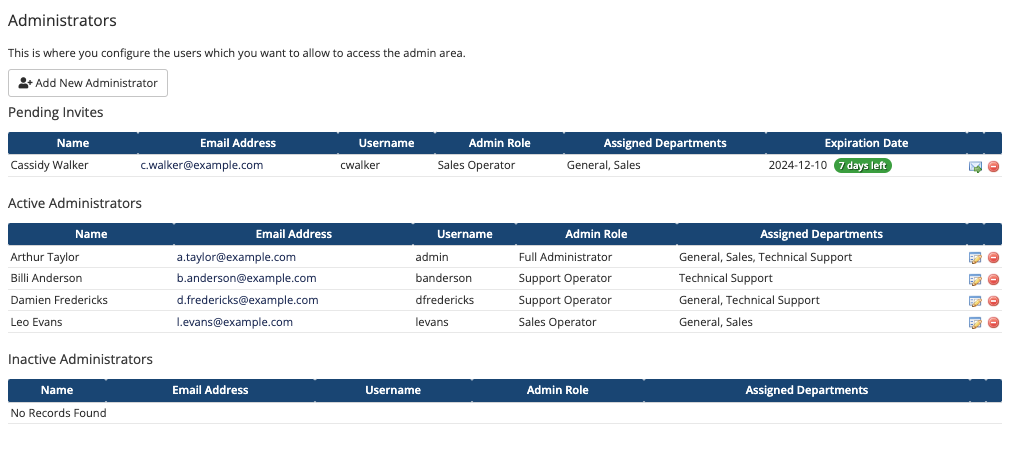
Task: Open l.evans@example.com email link
Action: point(235,322)
